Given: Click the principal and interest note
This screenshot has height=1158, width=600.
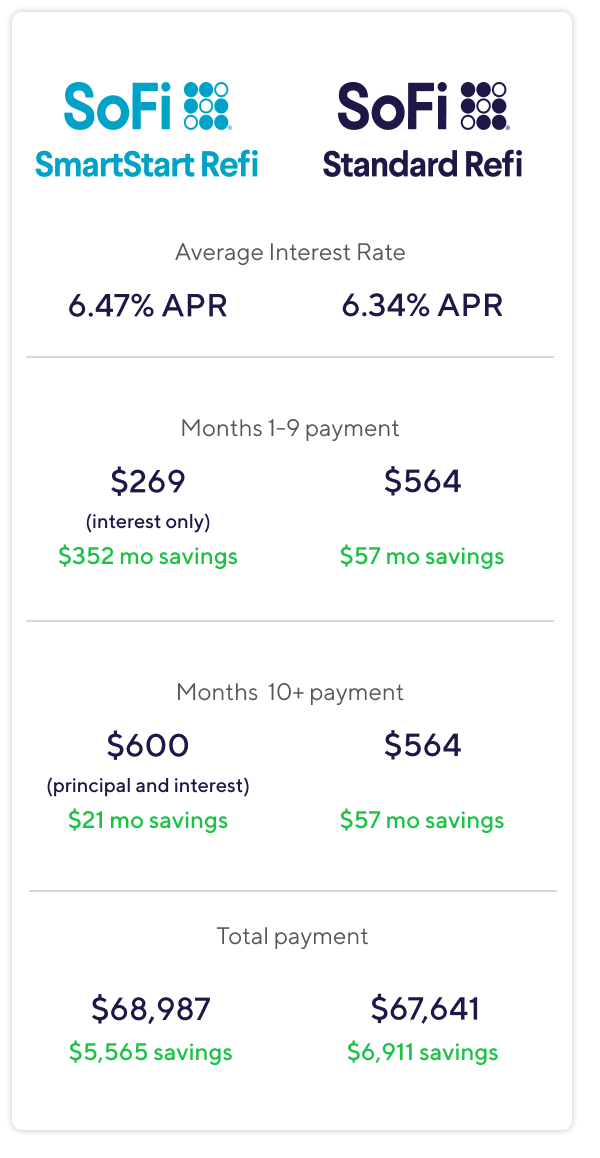Looking at the screenshot, I should [x=148, y=786].
